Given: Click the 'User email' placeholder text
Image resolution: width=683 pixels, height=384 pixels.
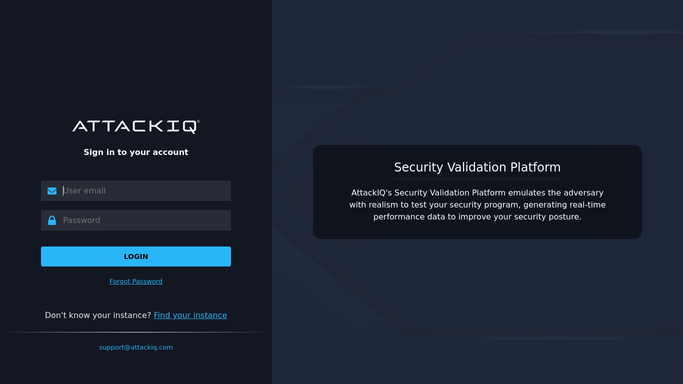Looking at the screenshot, I should [x=85, y=191].
